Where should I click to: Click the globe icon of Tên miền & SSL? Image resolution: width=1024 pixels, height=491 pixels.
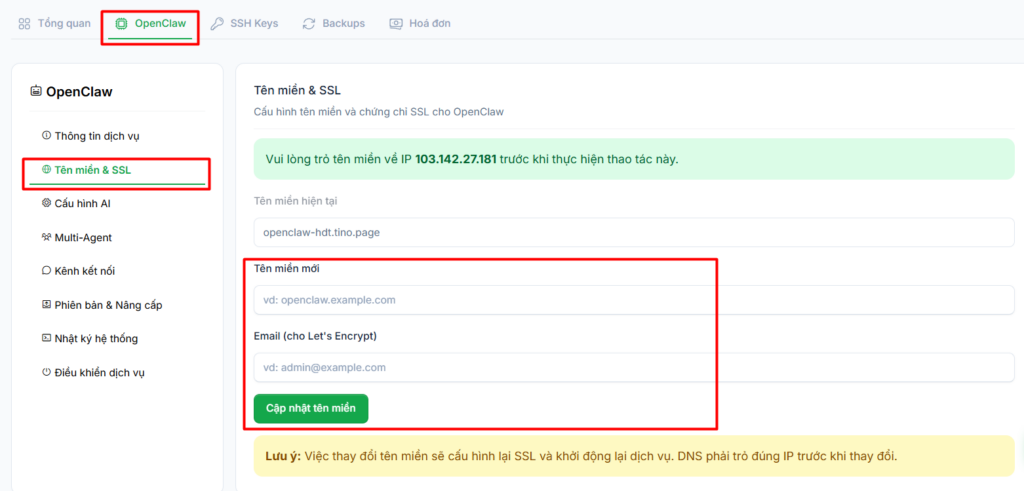(46, 170)
